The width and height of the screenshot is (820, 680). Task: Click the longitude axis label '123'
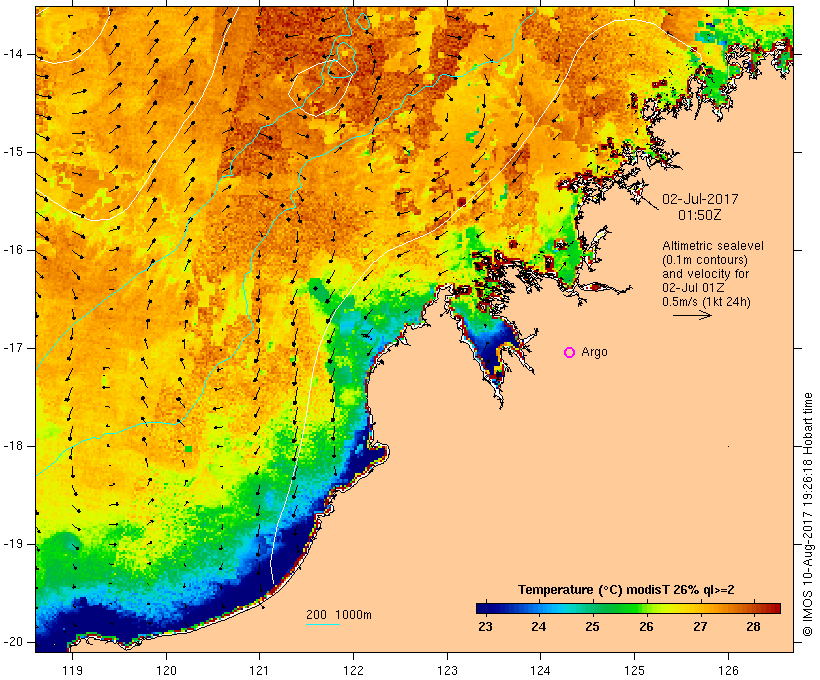click(x=447, y=670)
